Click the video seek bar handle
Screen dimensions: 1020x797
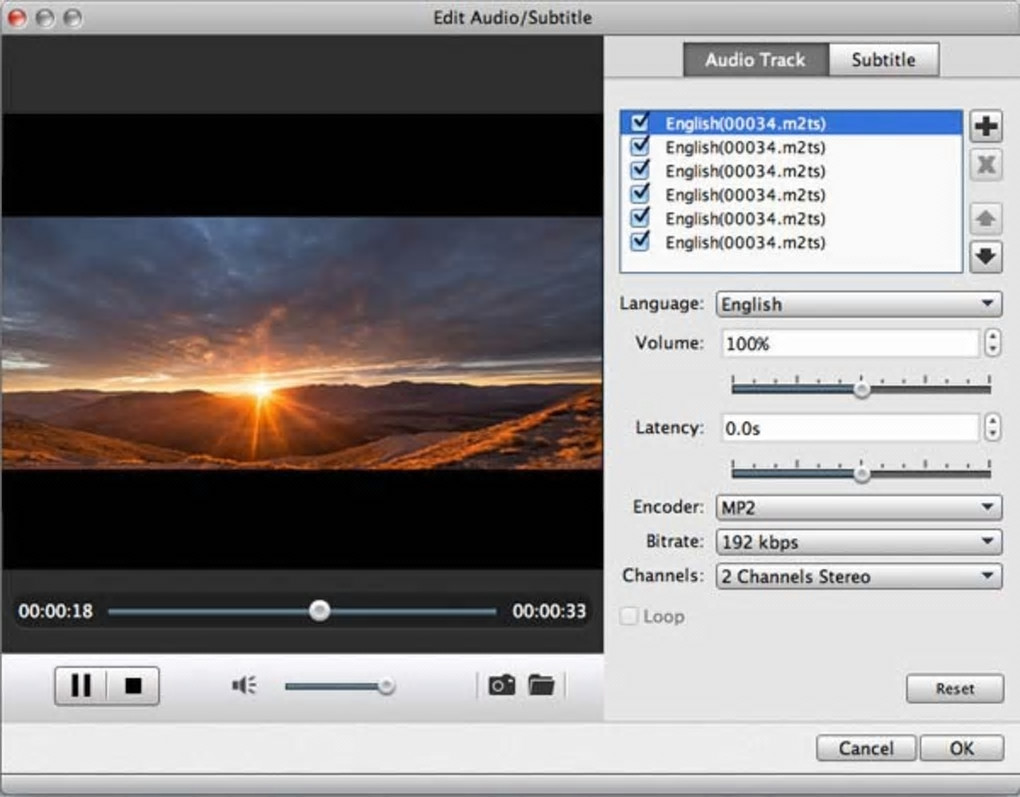tap(319, 610)
